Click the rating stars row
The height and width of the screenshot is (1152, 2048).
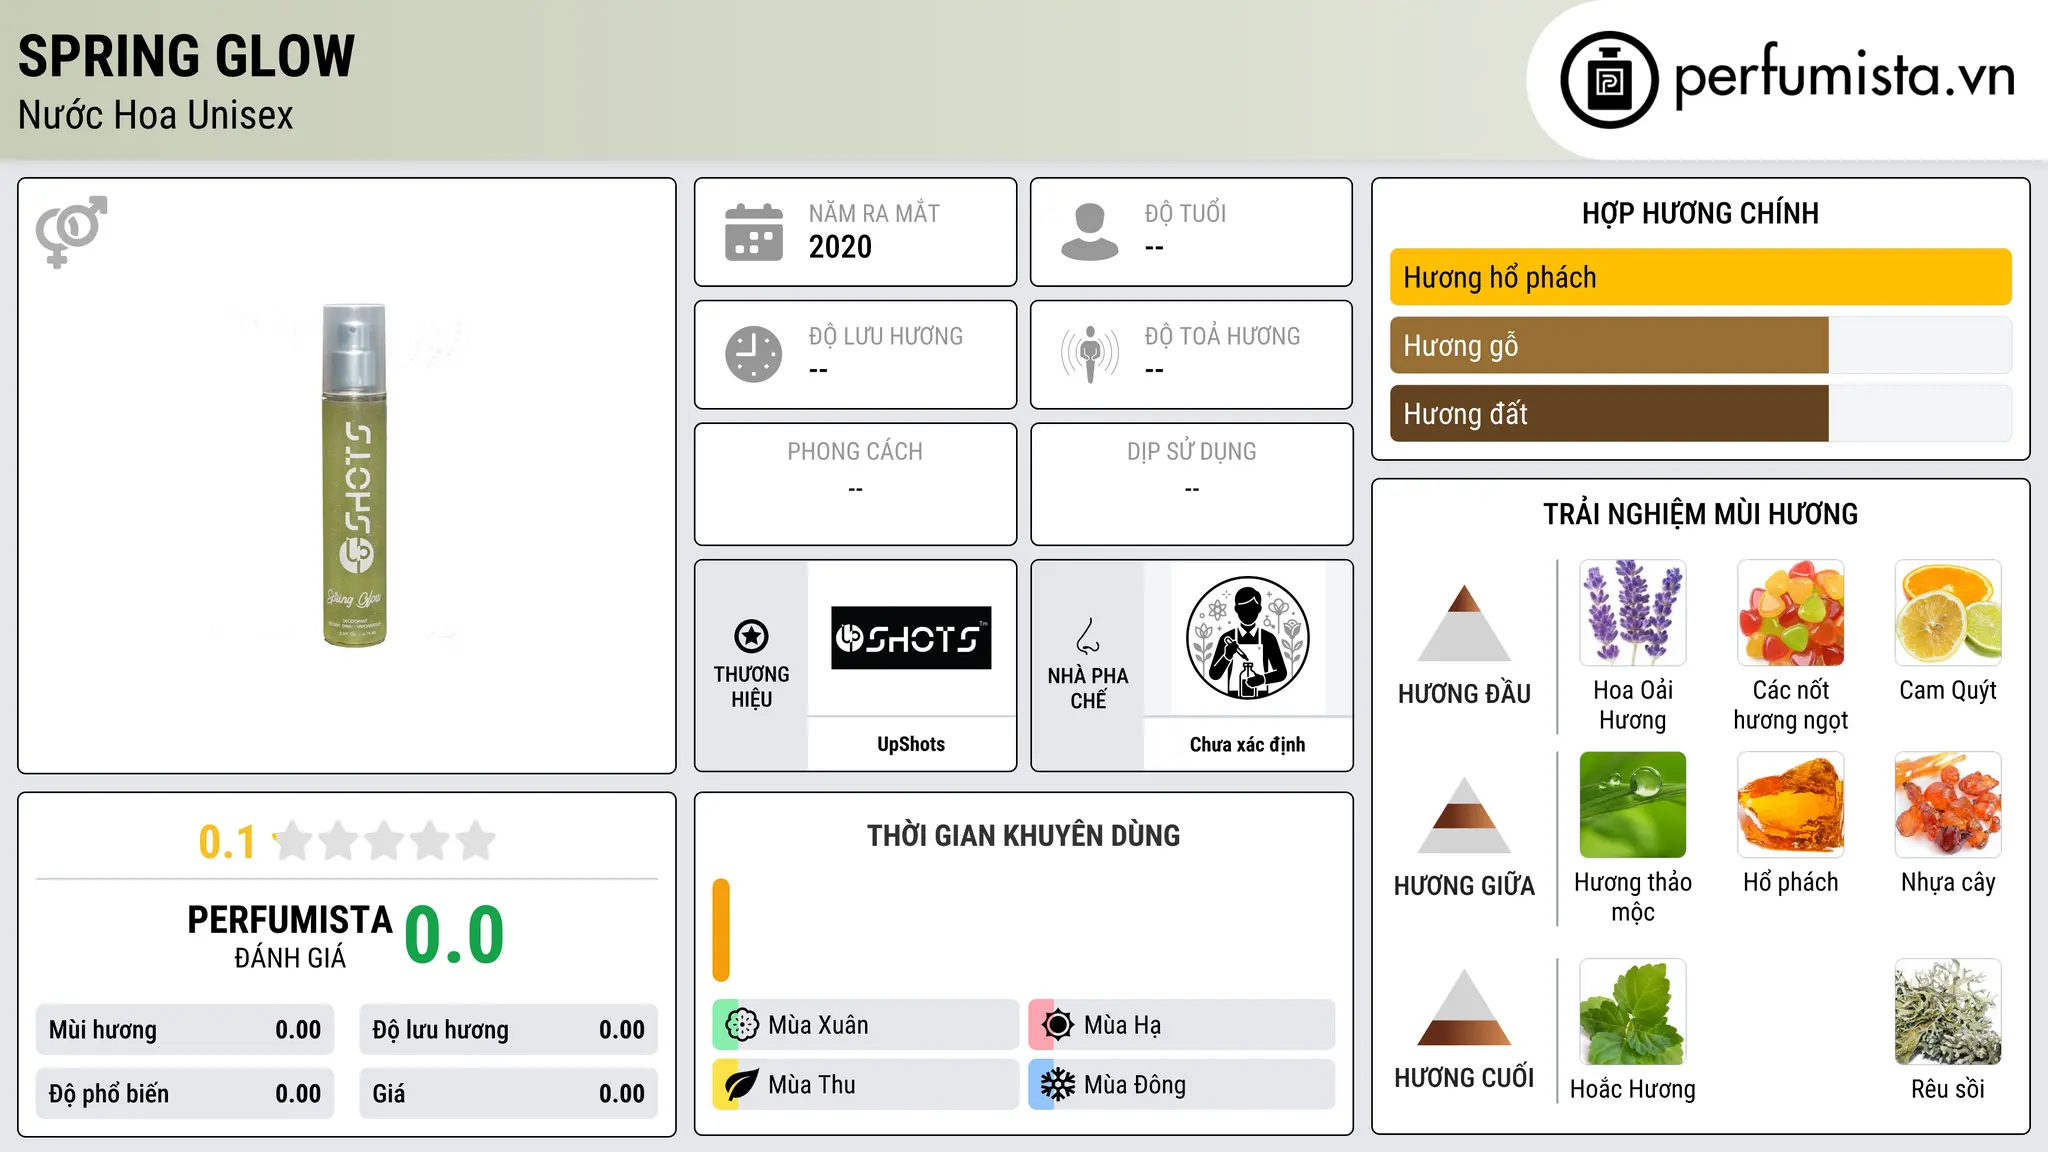pos(385,841)
